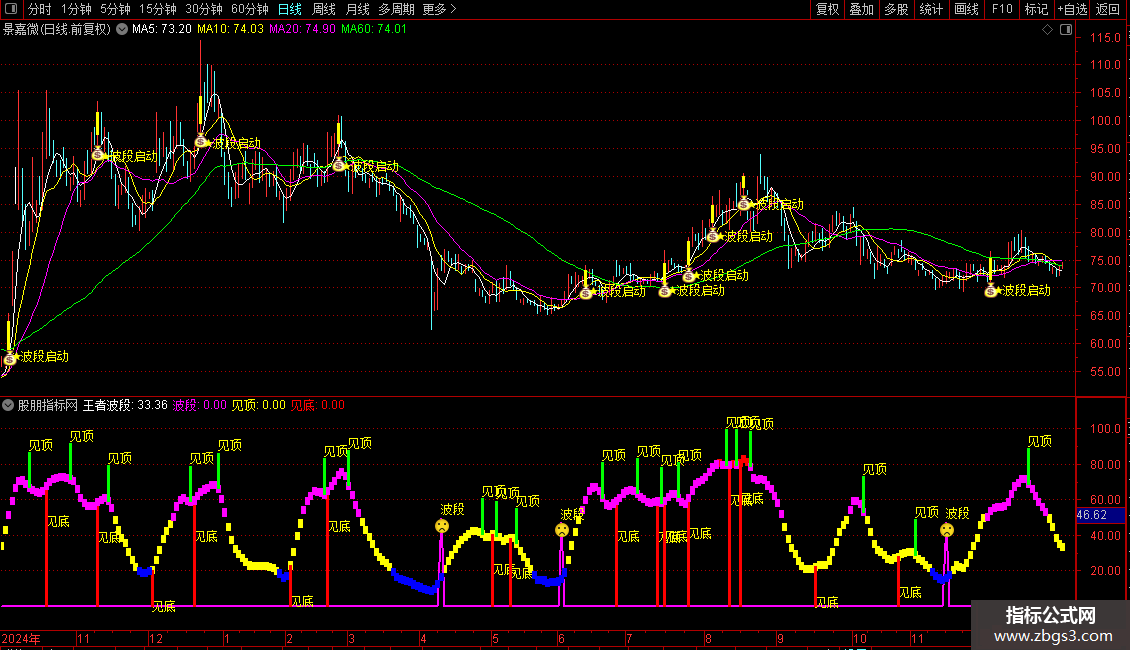The width and height of the screenshot is (1130, 650).
Task: Toggle 复权 price adjustment
Action: click(x=827, y=9)
